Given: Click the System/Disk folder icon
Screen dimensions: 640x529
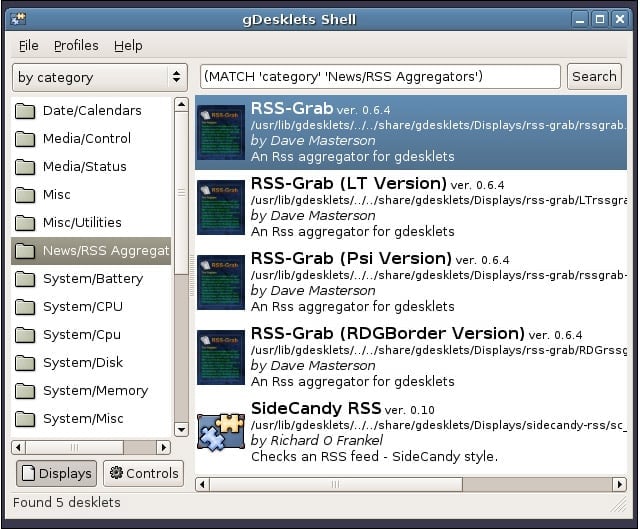Looking at the screenshot, I should [25, 362].
